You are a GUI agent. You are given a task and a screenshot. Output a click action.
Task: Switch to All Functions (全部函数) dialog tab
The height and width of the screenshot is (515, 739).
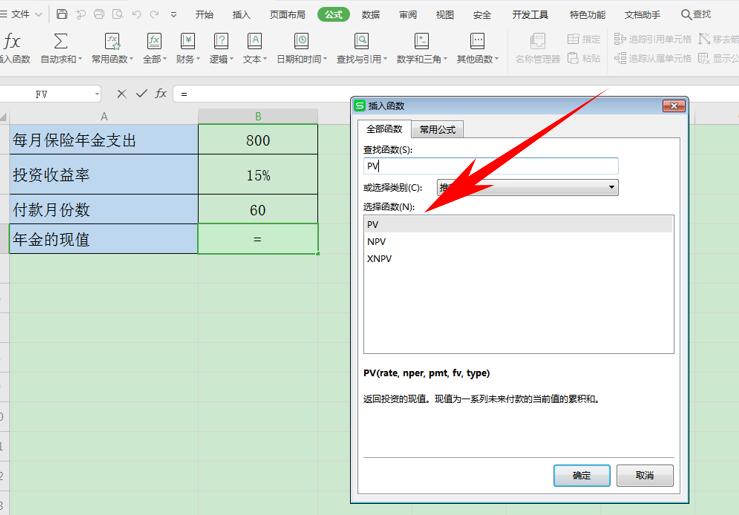(x=385, y=129)
